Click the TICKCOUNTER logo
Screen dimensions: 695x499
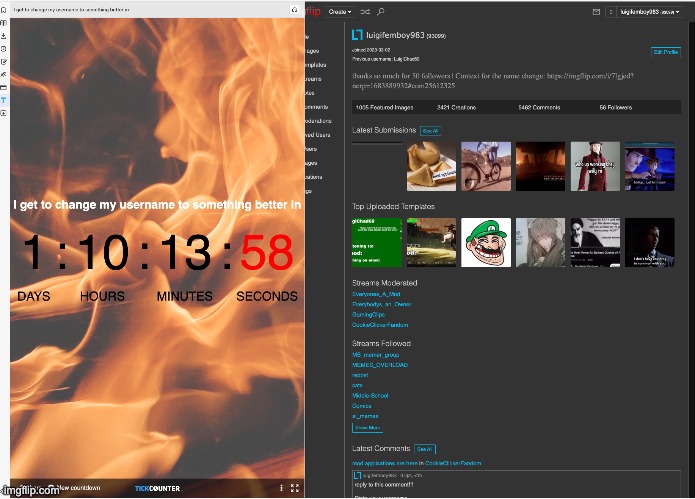click(x=157, y=488)
